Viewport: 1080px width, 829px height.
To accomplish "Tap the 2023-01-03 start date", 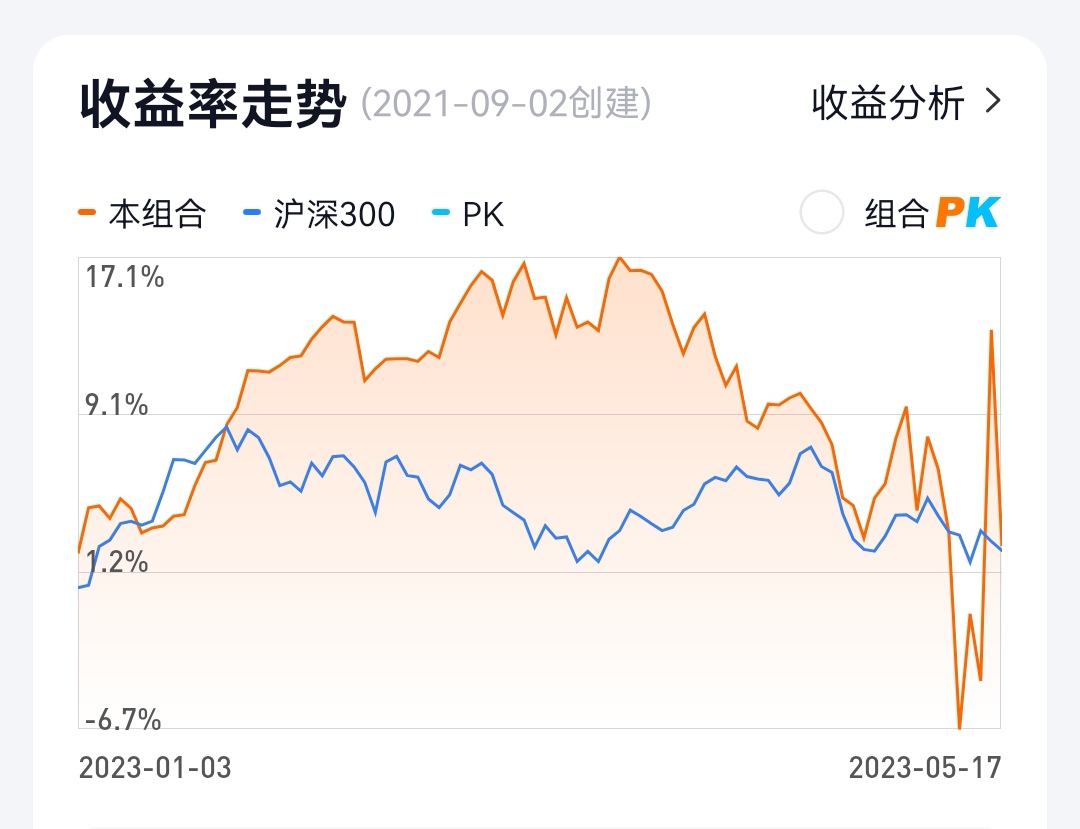I will pyautogui.click(x=155, y=768).
